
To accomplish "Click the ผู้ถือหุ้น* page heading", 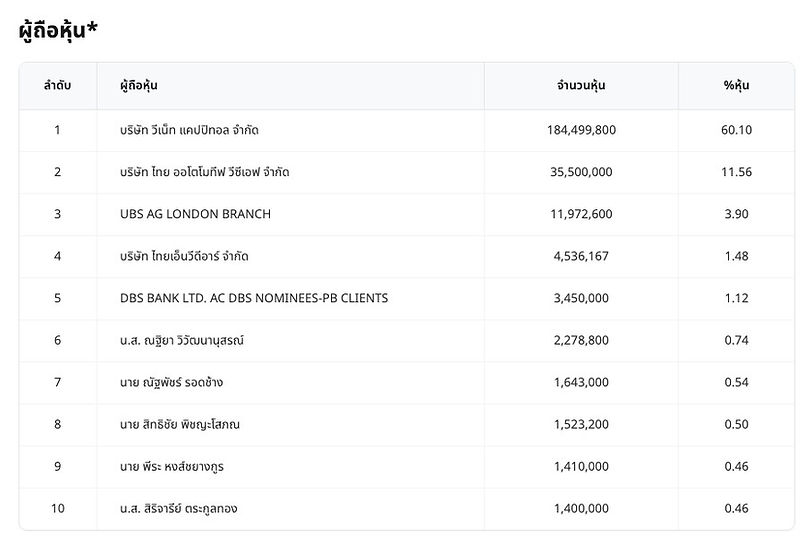I will [58, 31].
